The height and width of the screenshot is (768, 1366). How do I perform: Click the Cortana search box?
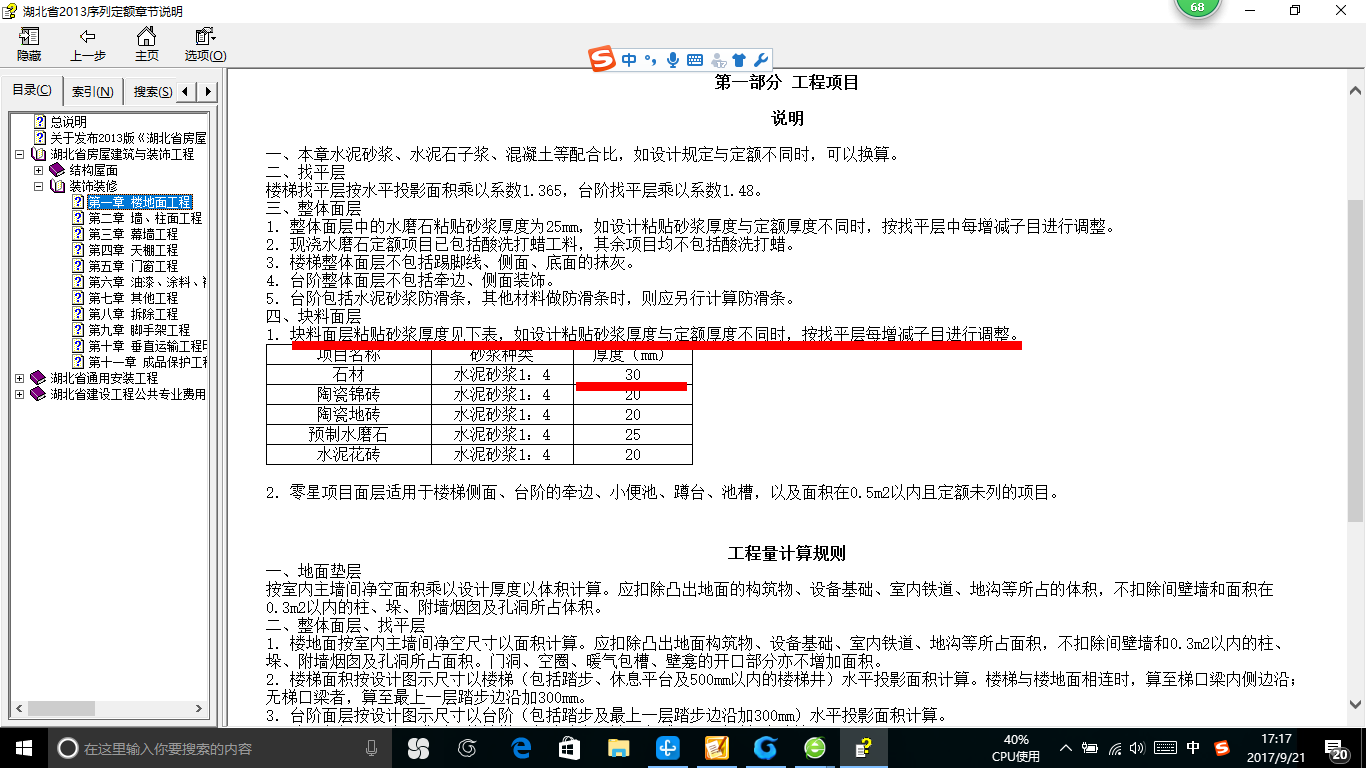point(220,748)
